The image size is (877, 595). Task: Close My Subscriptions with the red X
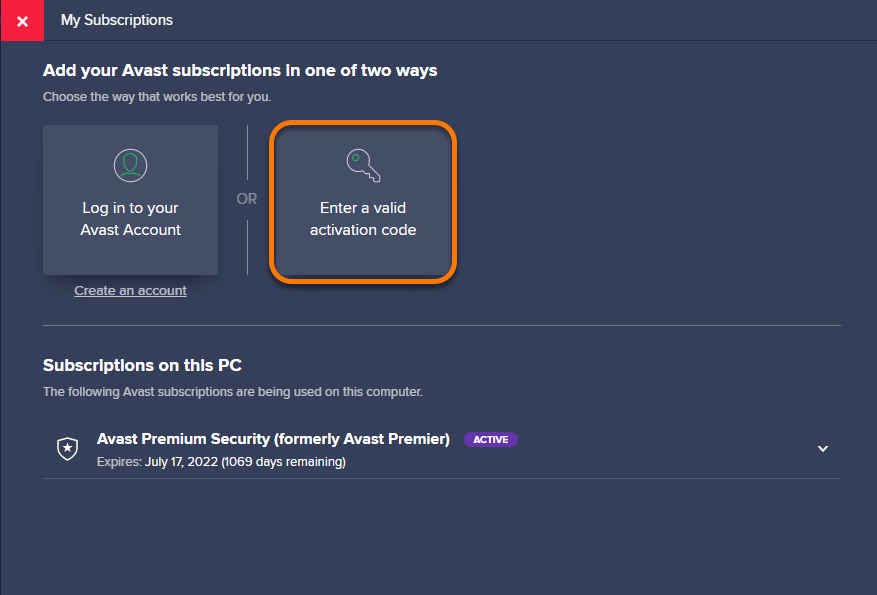point(22,21)
